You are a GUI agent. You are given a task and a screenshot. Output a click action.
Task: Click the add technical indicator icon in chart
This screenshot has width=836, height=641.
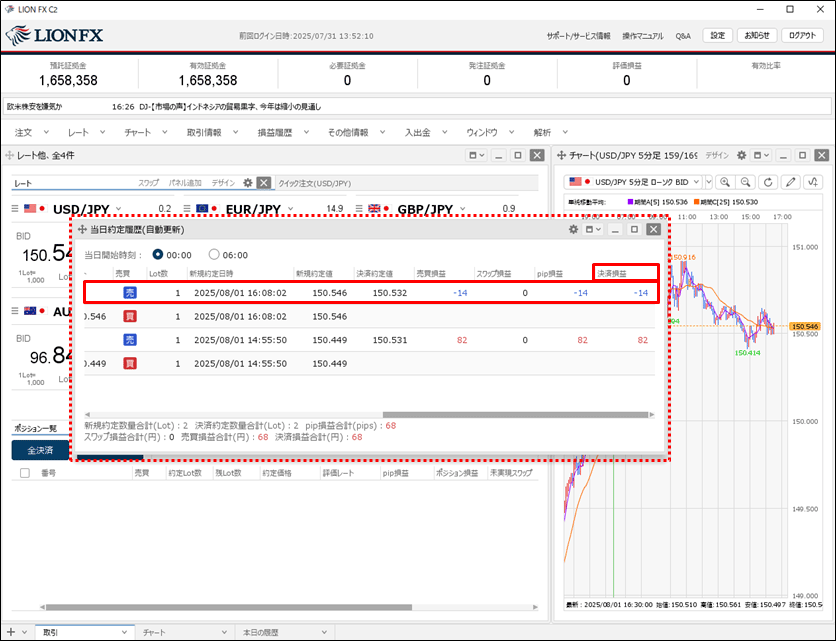point(814,182)
